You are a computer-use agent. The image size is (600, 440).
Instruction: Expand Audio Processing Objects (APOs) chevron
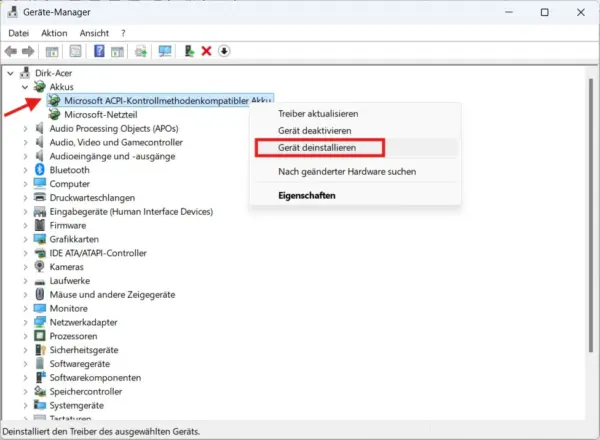point(25,129)
